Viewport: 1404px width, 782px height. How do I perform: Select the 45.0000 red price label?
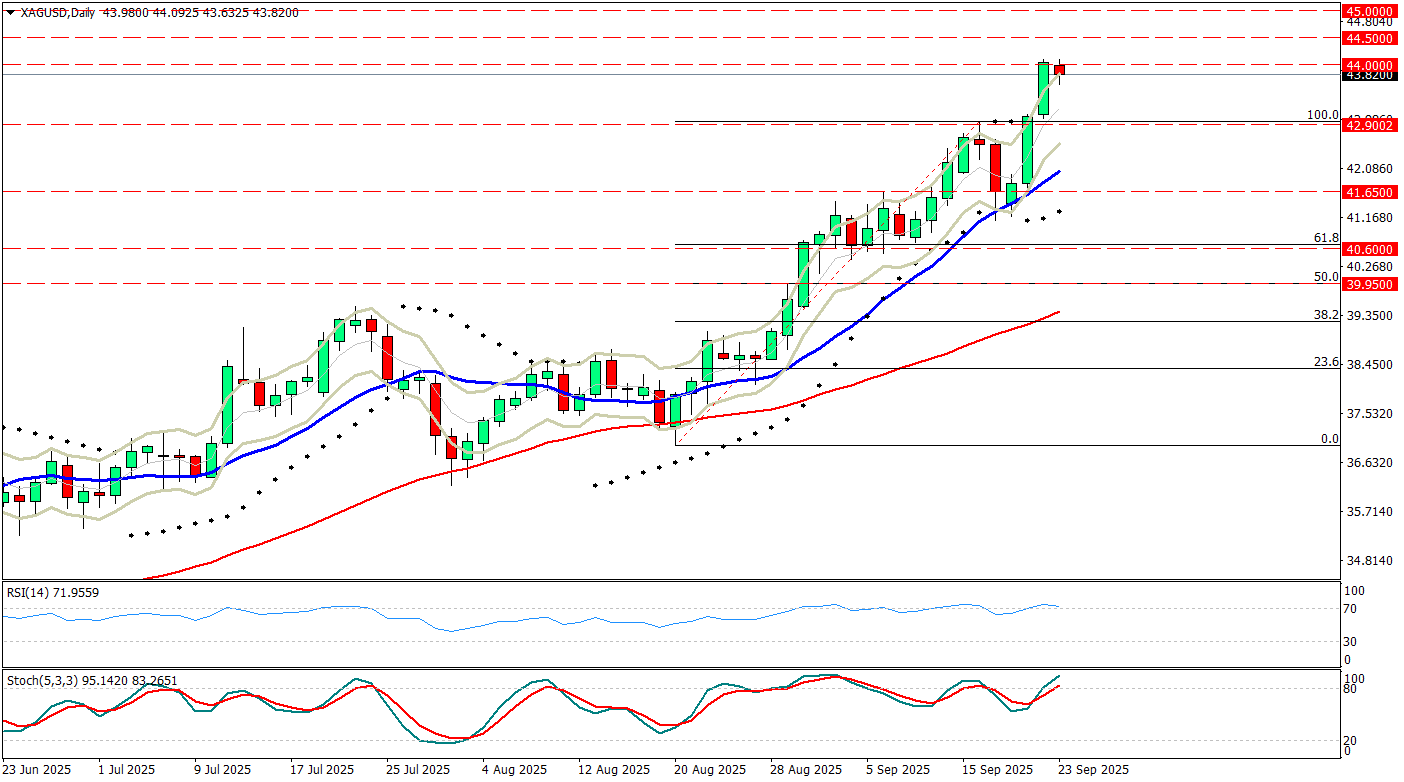pos(1370,9)
